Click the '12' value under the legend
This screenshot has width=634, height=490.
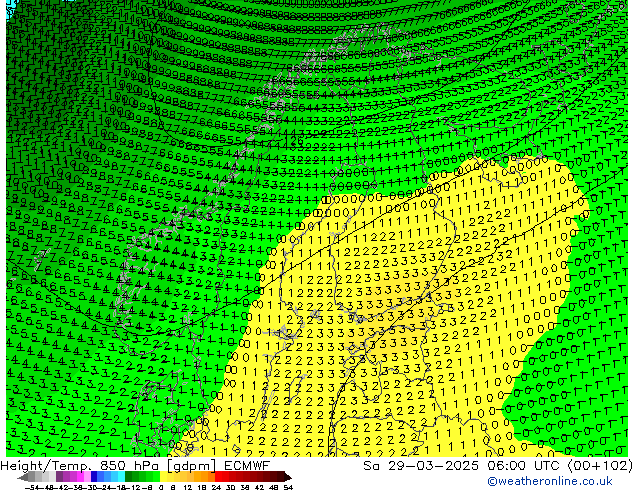[188, 488]
